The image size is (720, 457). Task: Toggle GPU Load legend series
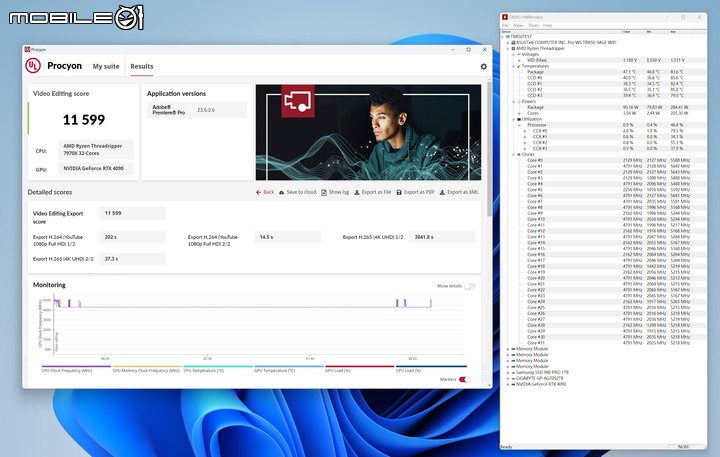click(x=359, y=369)
